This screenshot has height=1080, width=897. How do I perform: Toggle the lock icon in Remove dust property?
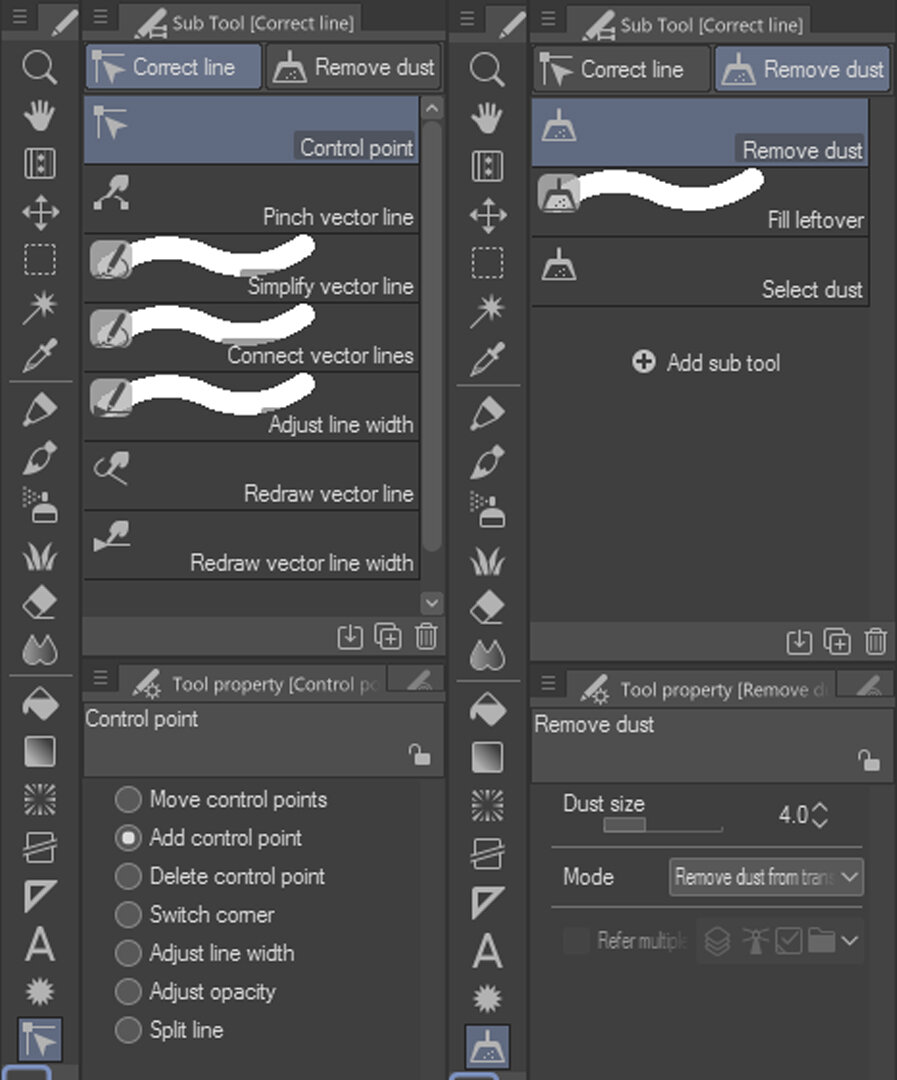[x=869, y=760]
